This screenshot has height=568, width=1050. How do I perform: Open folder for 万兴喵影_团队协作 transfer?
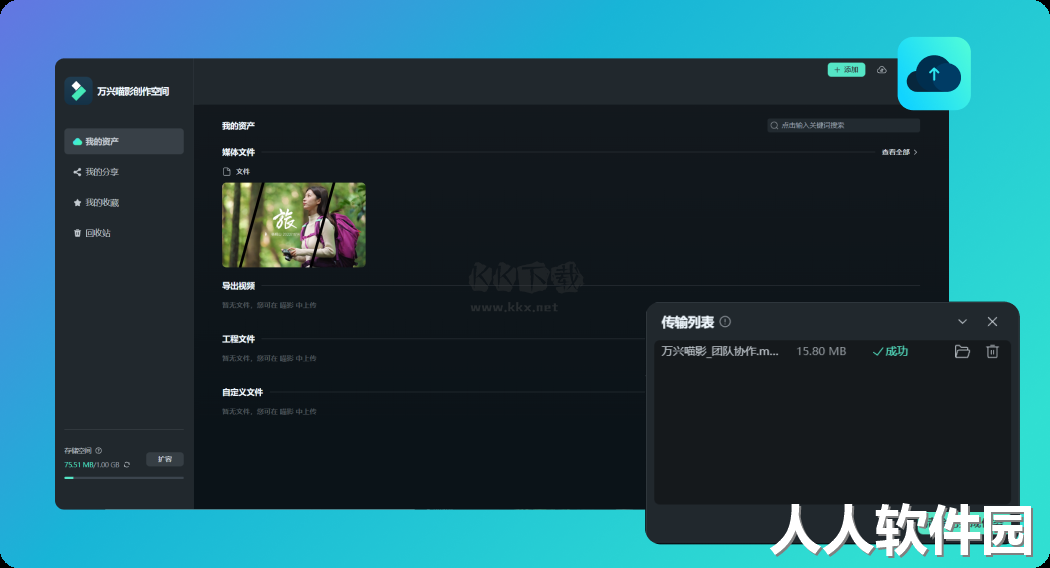click(962, 351)
